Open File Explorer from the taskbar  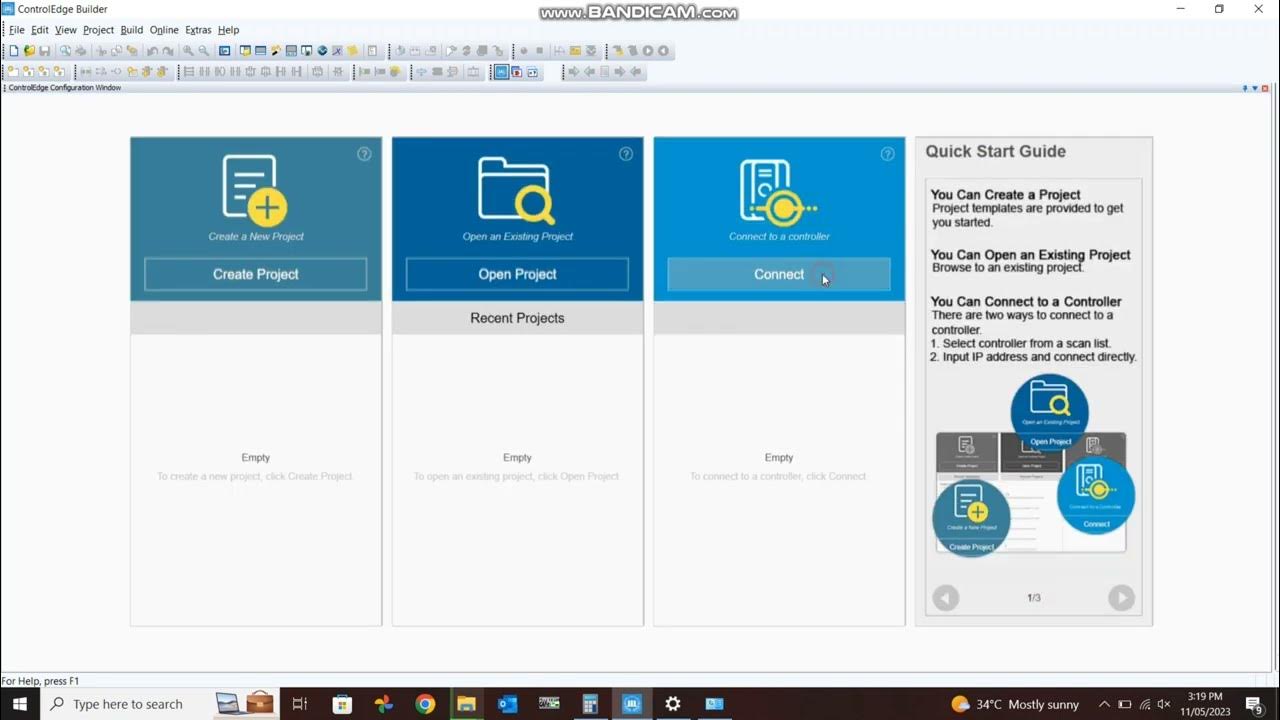(x=466, y=704)
